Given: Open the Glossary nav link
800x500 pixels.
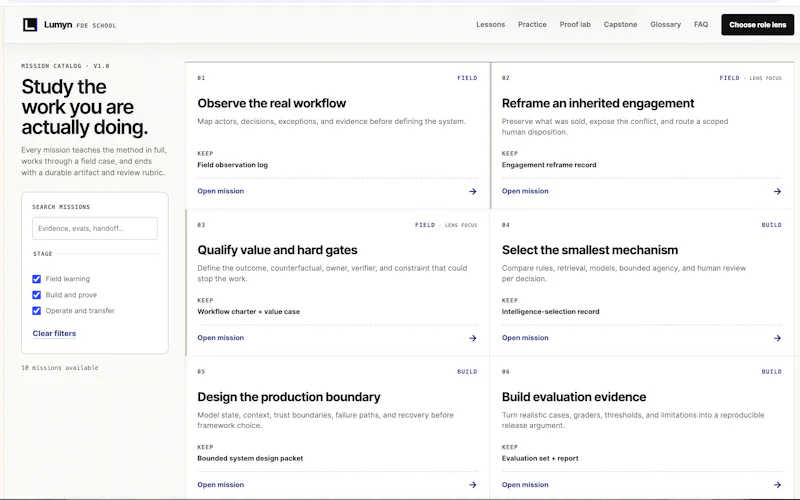Looking at the screenshot, I should [665, 24].
